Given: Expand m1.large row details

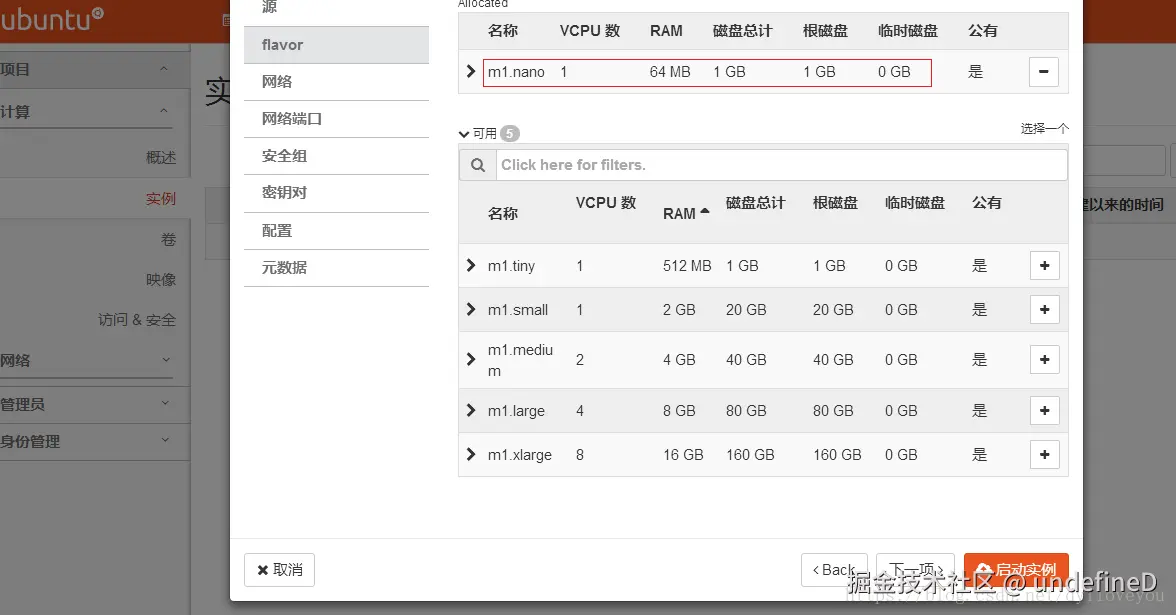Looking at the screenshot, I should (x=470, y=410).
